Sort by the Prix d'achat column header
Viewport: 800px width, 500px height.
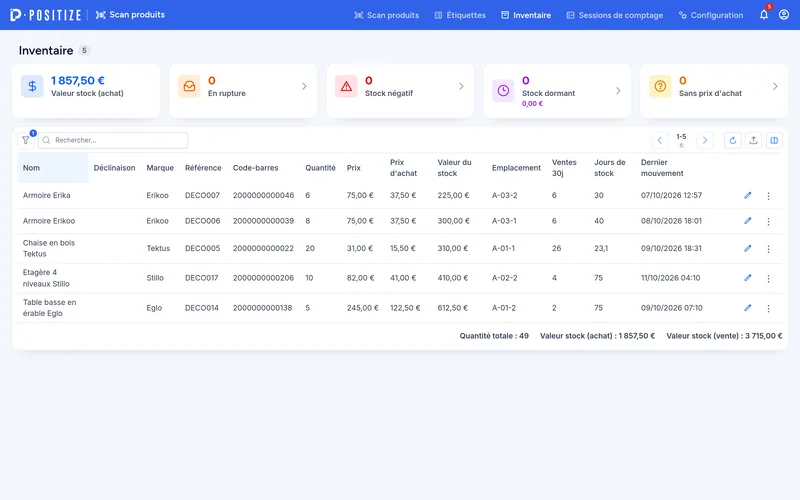coord(404,168)
